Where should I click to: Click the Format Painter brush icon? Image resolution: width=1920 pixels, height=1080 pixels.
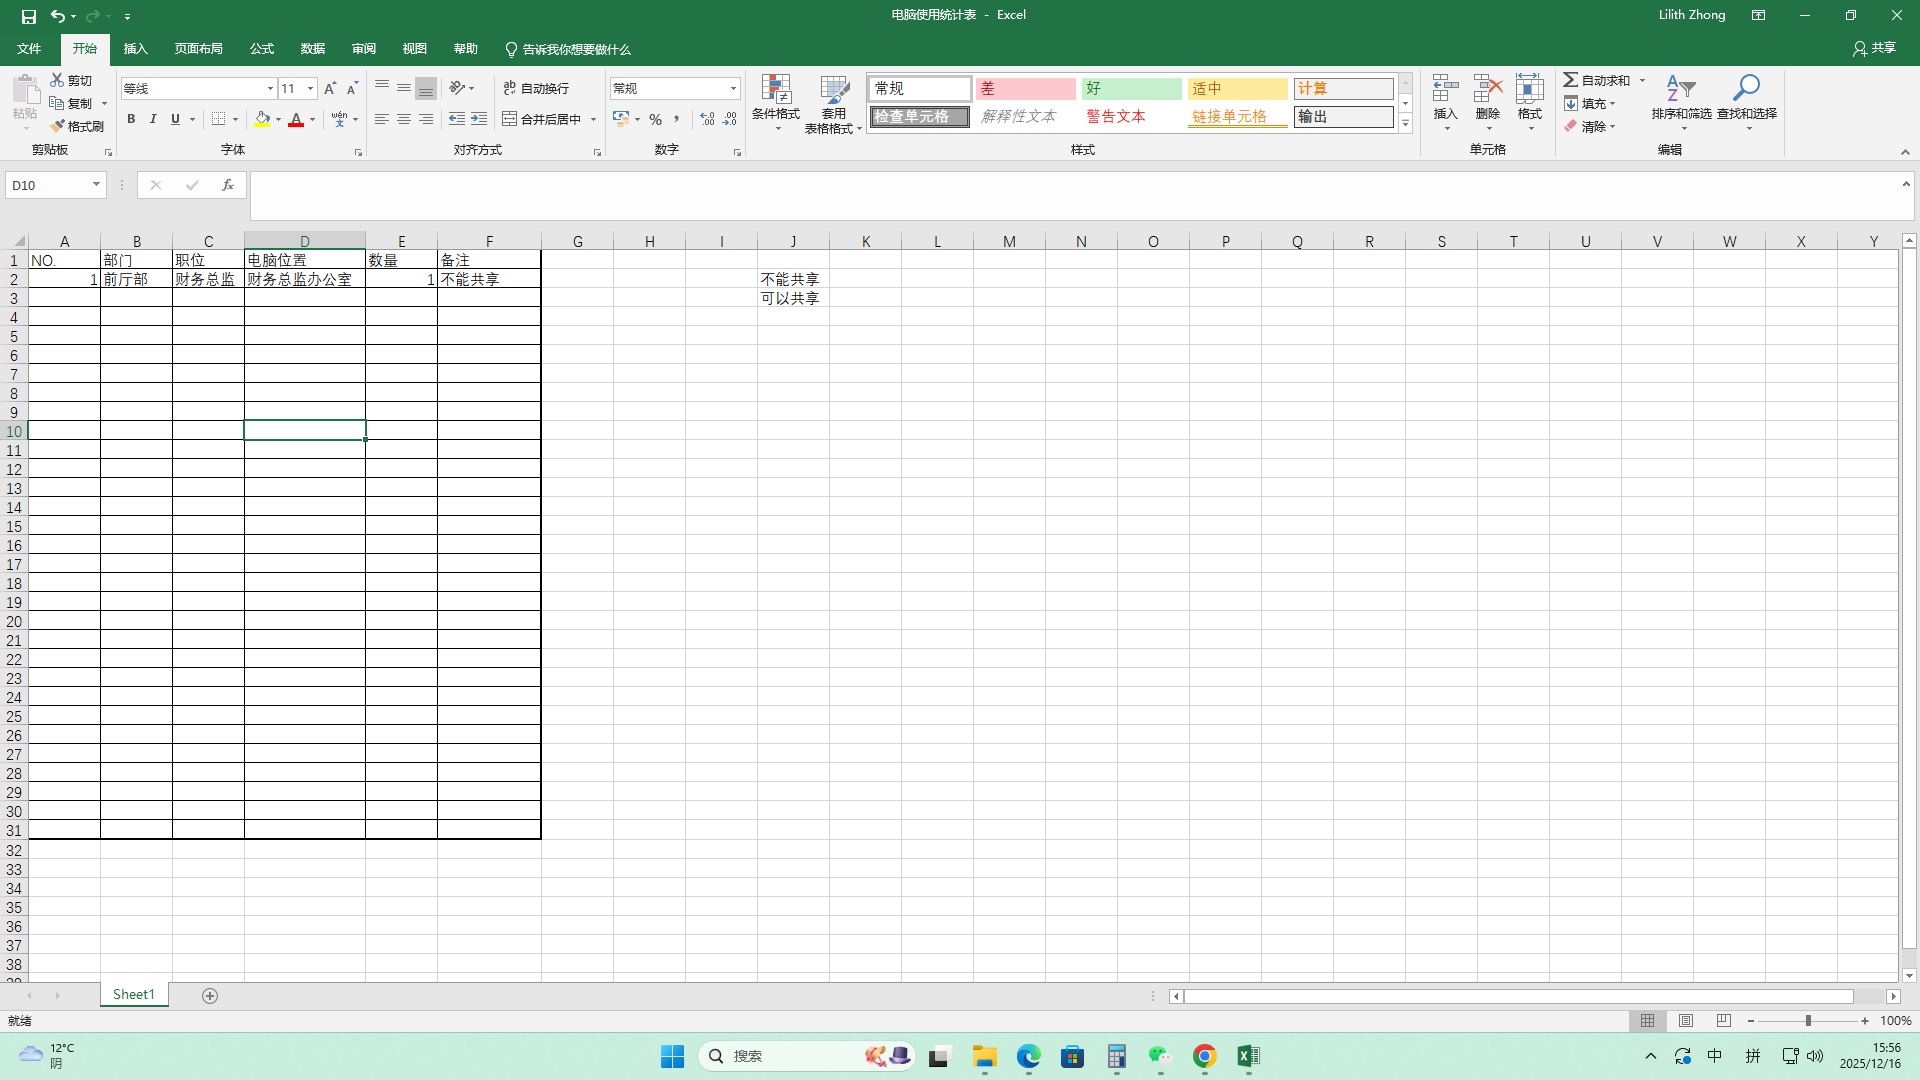tap(58, 126)
